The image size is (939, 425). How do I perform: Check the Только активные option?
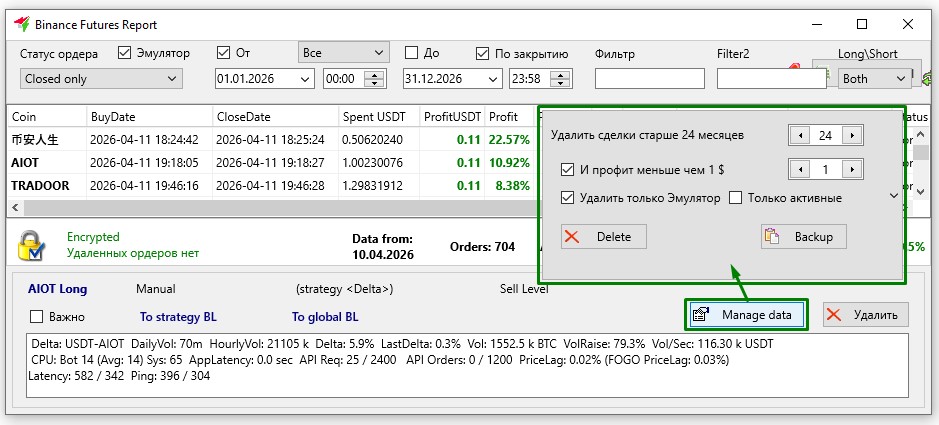tap(736, 198)
